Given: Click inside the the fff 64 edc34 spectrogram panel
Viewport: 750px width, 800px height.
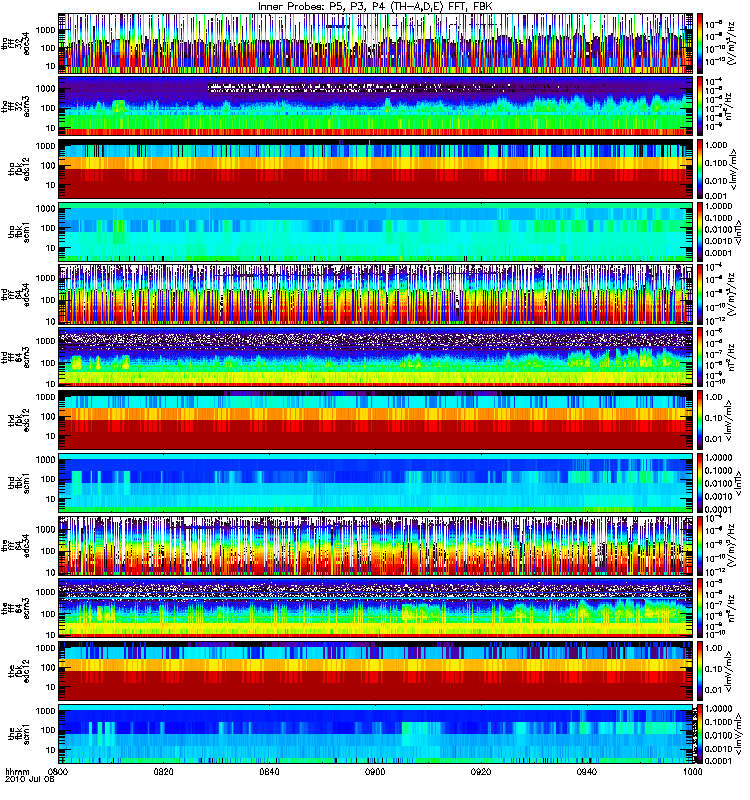Looking at the screenshot, I should [x=375, y=545].
